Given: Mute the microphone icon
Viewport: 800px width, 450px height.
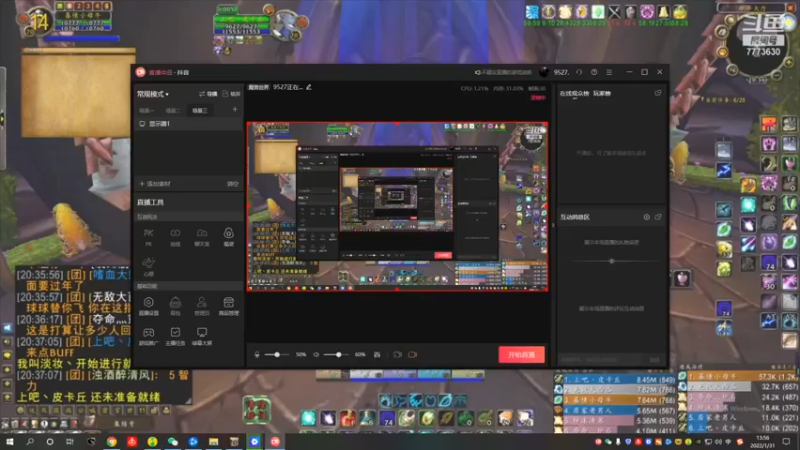Looking at the screenshot, I should coord(257,355).
